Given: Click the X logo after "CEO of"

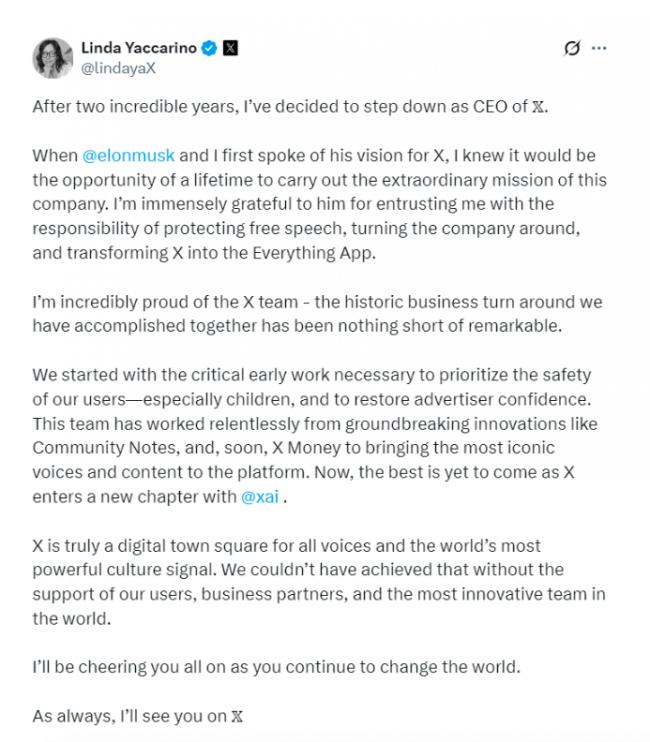Looking at the screenshot, I should 540,108.
